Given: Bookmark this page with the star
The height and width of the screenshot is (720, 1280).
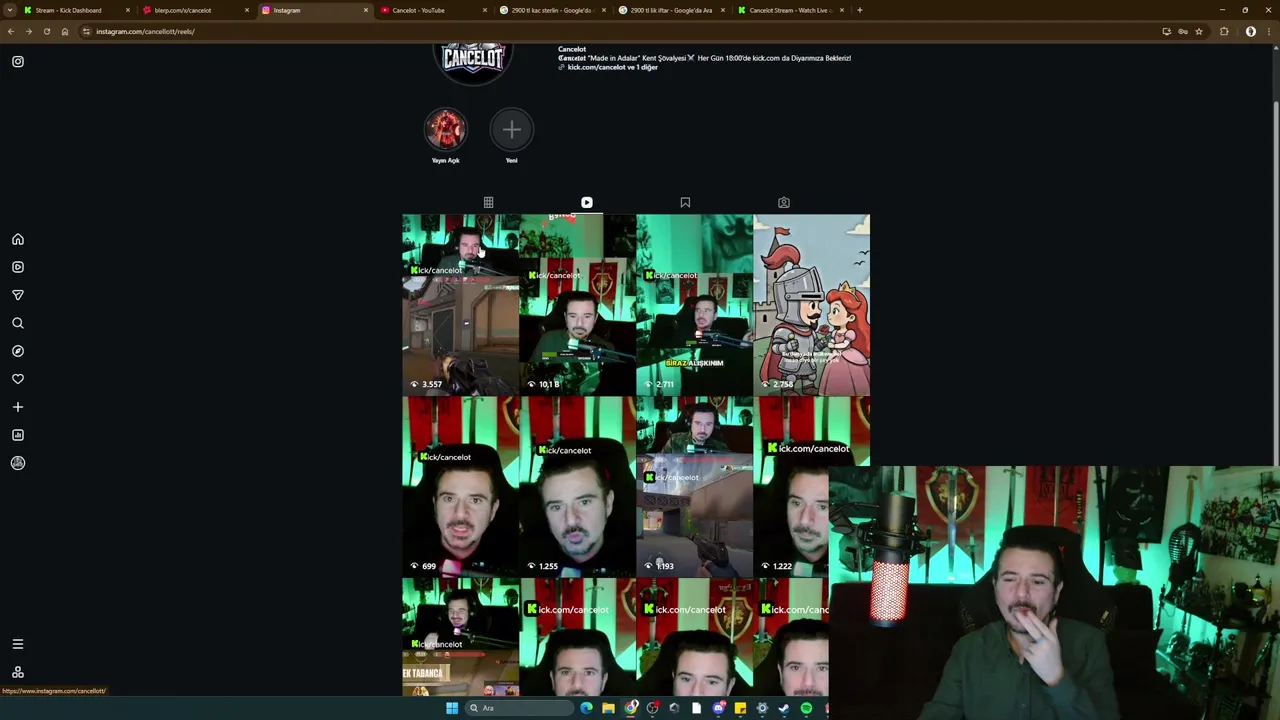Looking at the screenshot, I should click(x=1199, y=31).
